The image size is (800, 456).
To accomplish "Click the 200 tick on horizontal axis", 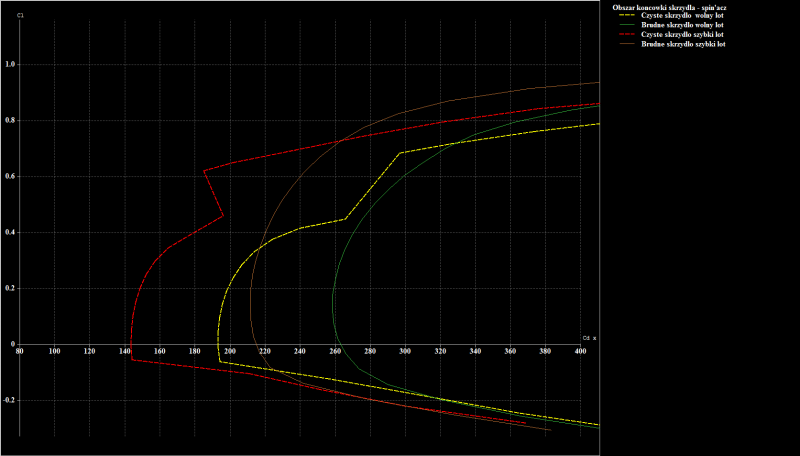I will tap(230, 351).
